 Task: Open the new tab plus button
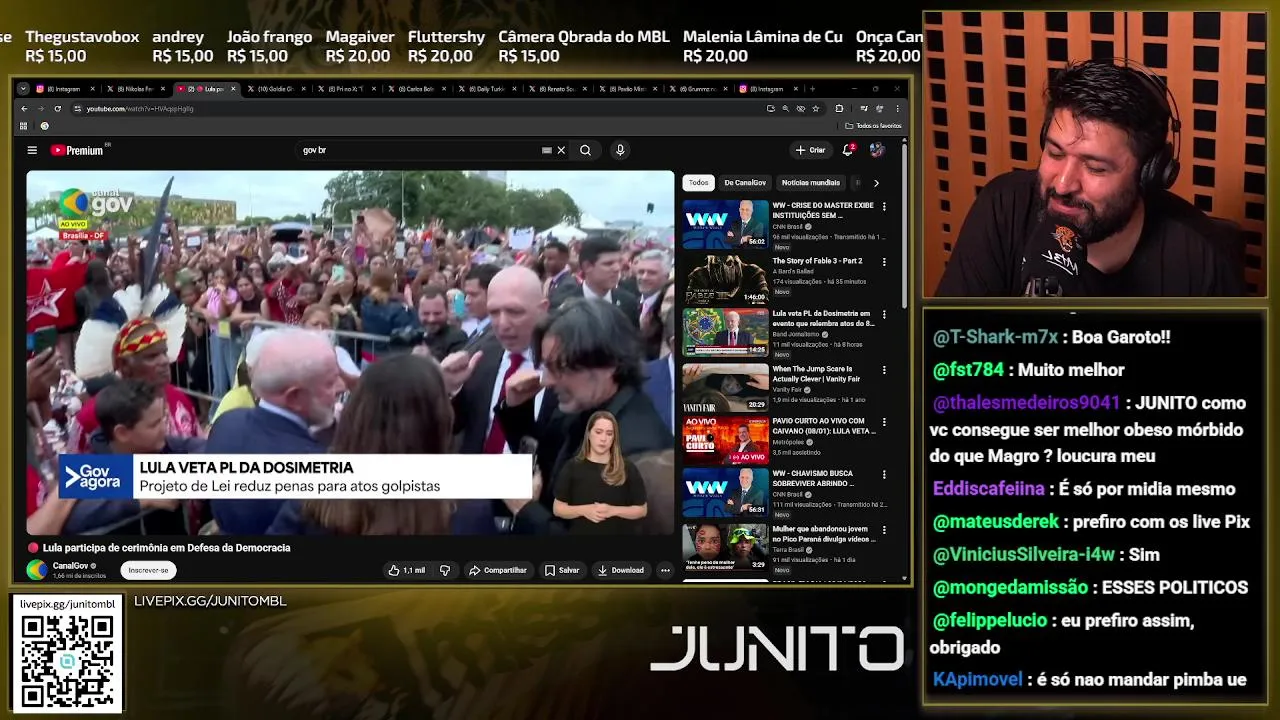tap(812, 89)
